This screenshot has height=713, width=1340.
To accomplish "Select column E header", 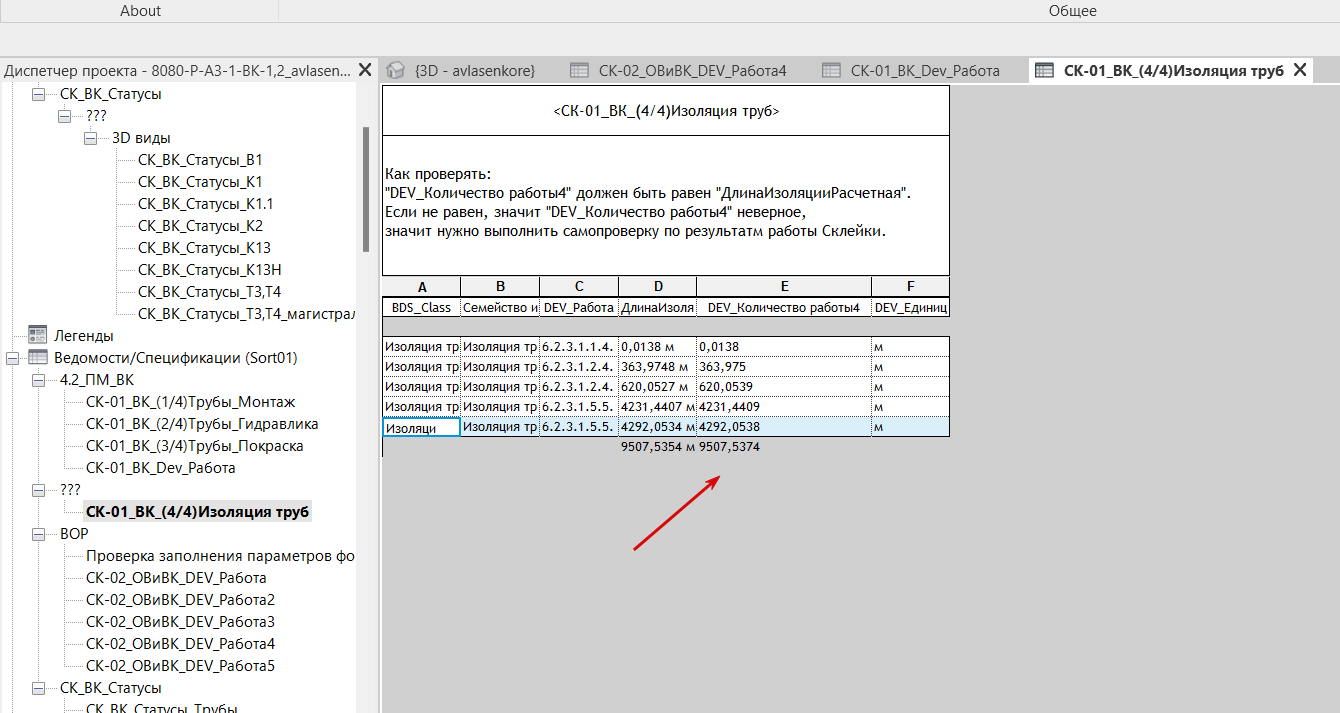I will pos(784,286).
